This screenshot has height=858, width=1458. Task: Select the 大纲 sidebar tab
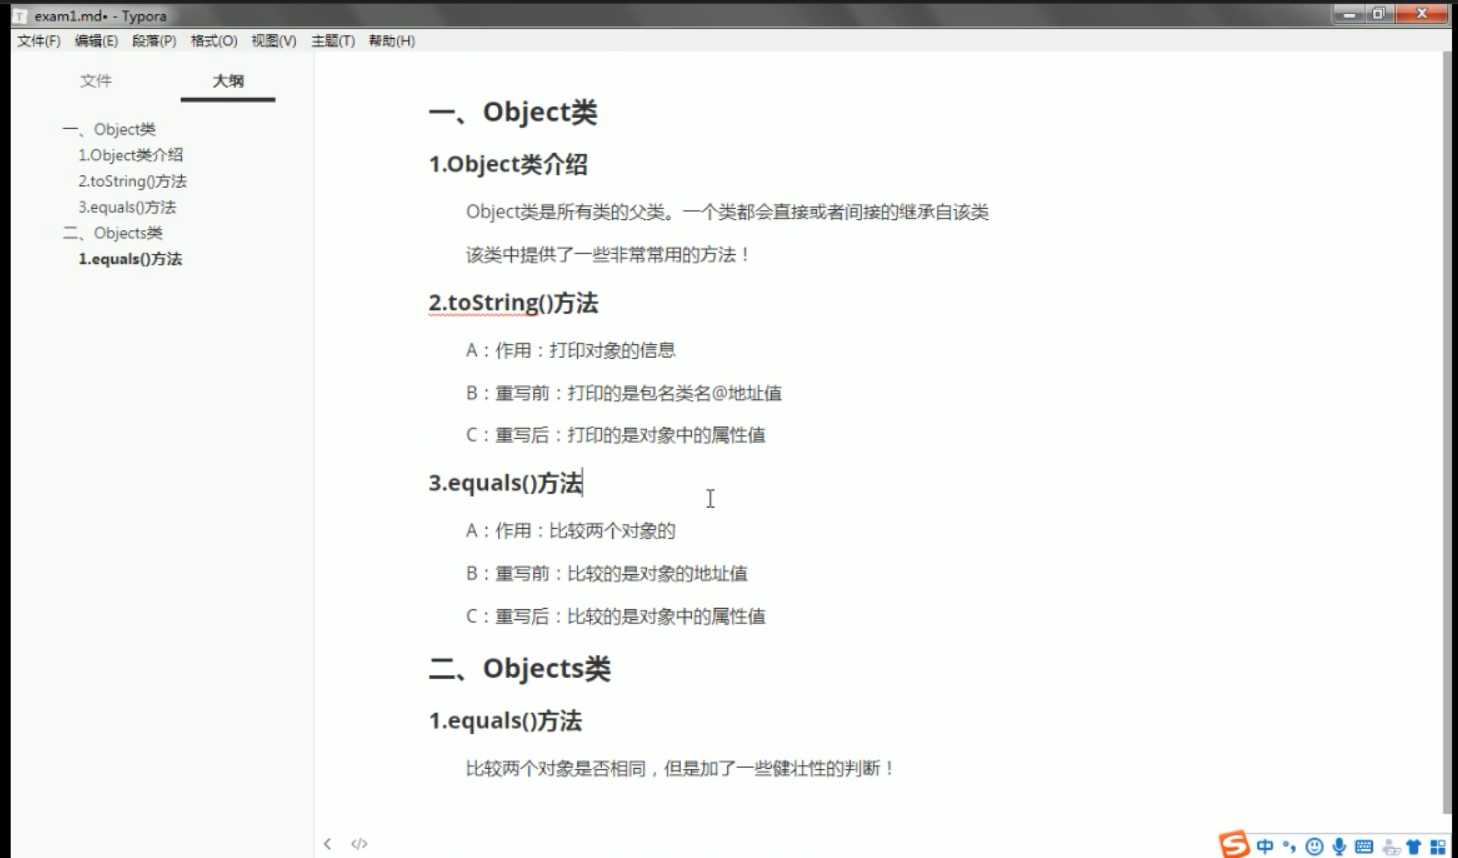click(x=227, y=81)
